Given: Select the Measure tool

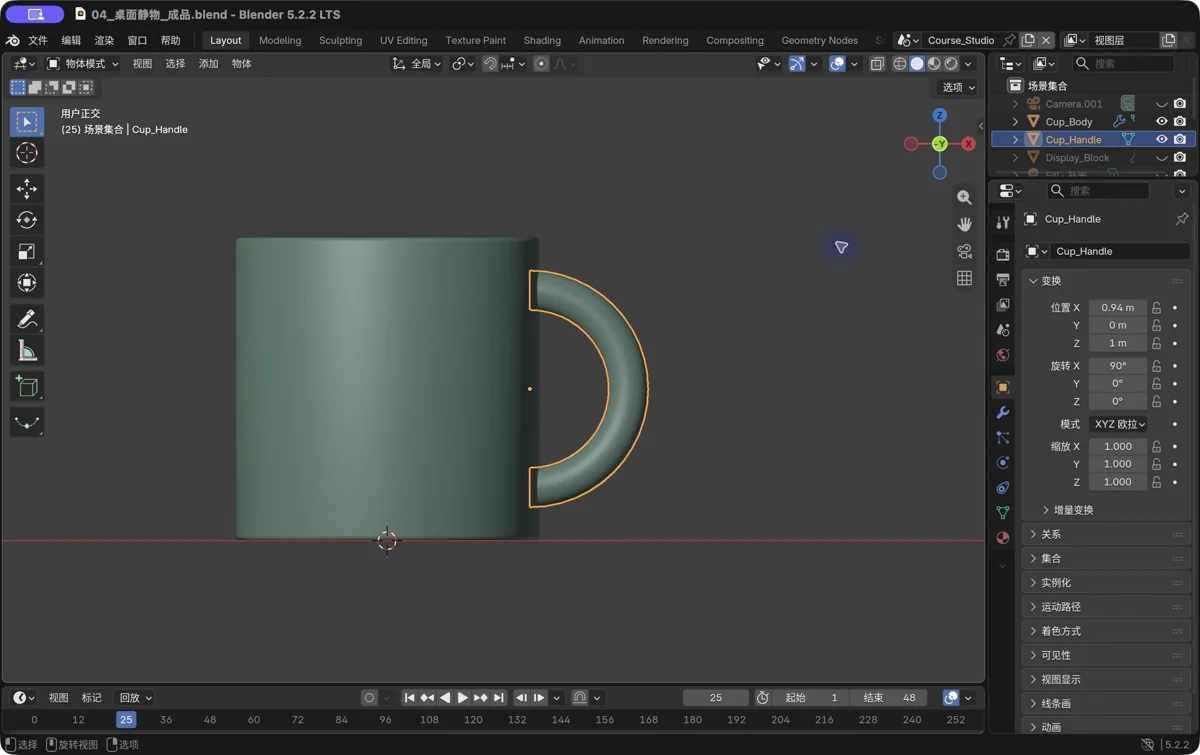Looking at the screenshot, I should click(27, 351).
